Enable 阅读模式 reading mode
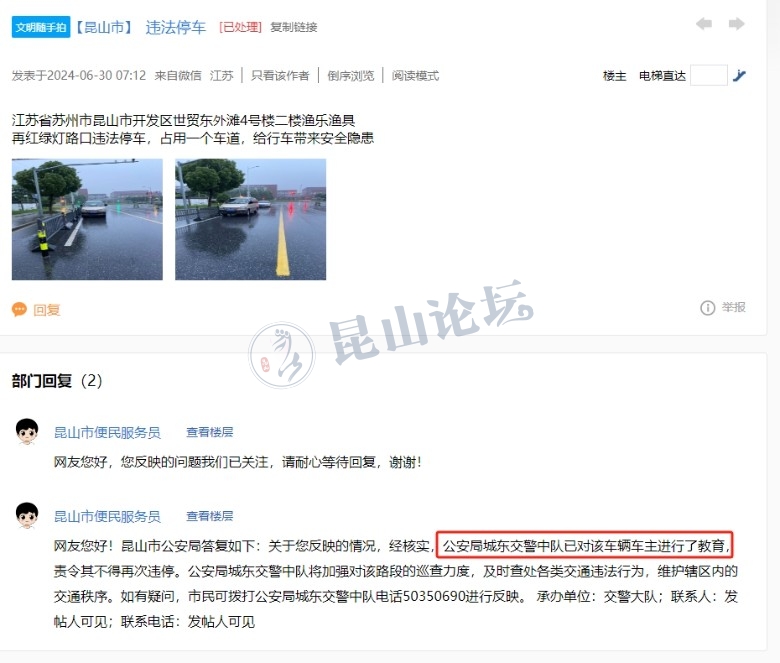 [415, 76]
